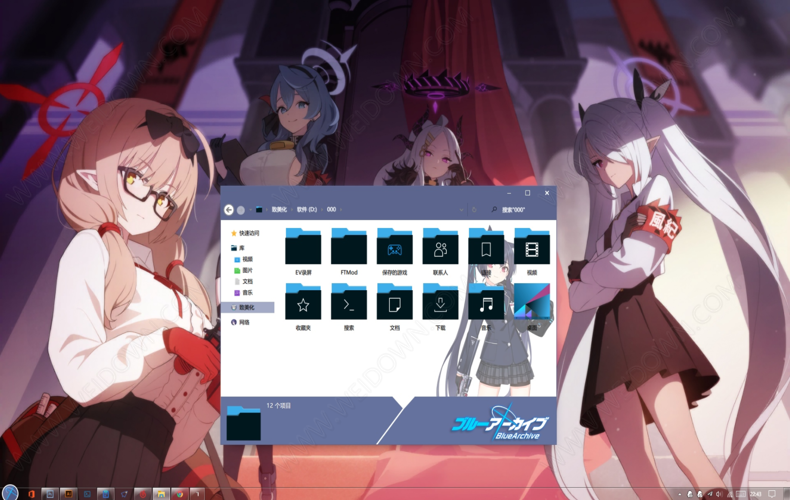Launch Office from the taskbar
The height and width of the screenshot is (500, 790).
[x=31, y=494]
